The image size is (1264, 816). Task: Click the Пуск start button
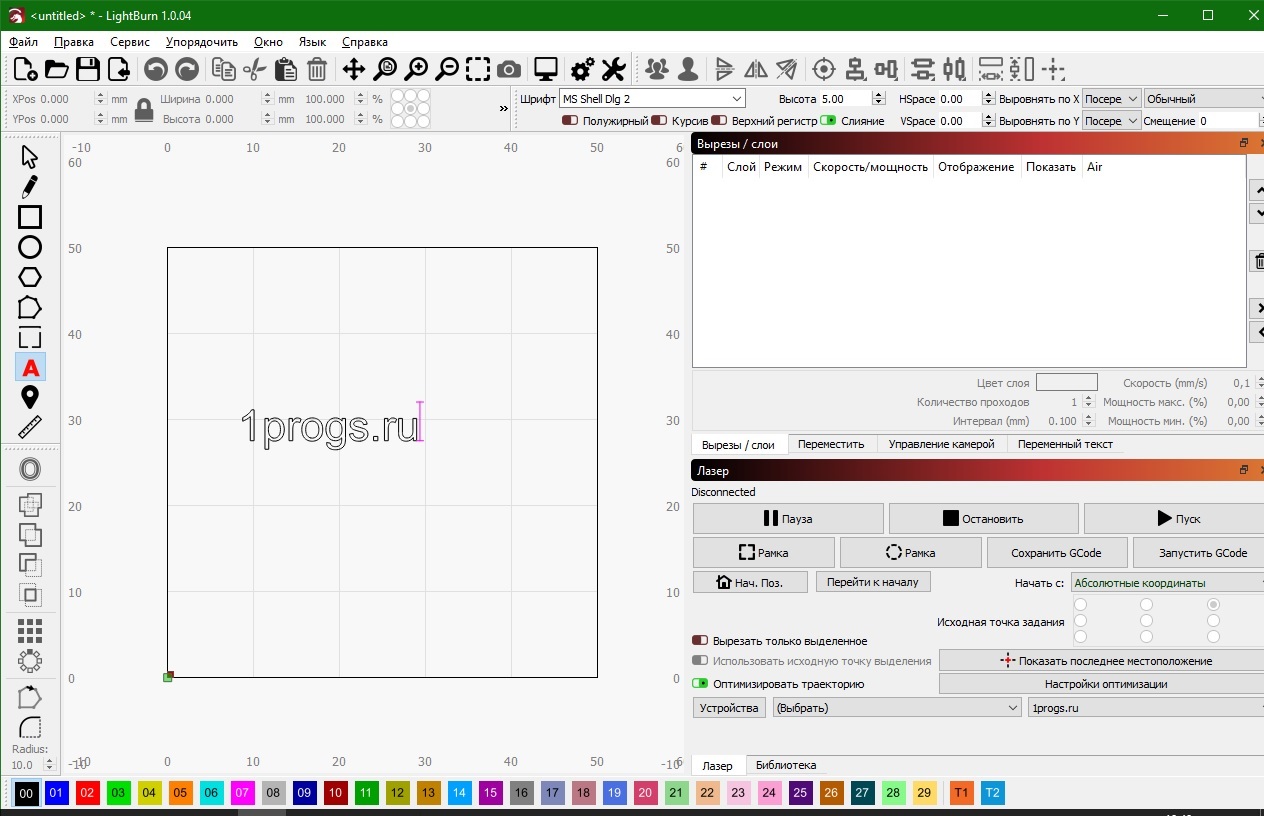1177,519
